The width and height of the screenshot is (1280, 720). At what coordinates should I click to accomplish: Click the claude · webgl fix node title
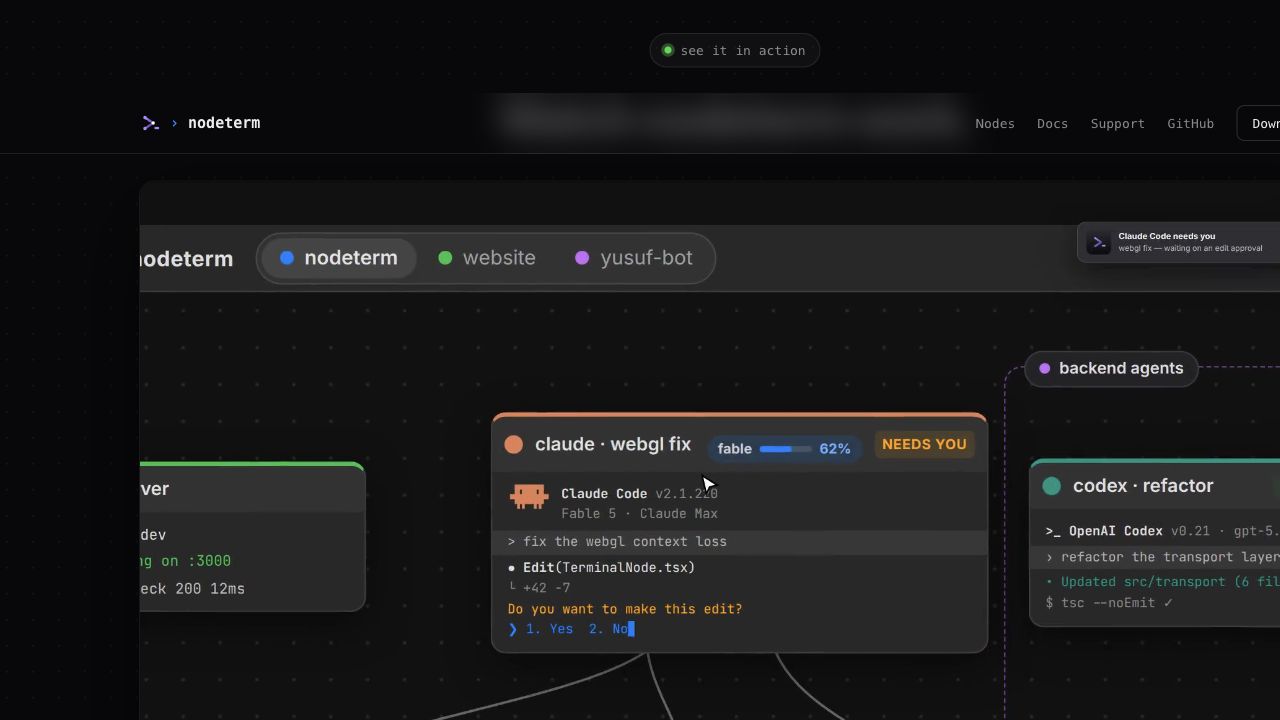[613, 444]
